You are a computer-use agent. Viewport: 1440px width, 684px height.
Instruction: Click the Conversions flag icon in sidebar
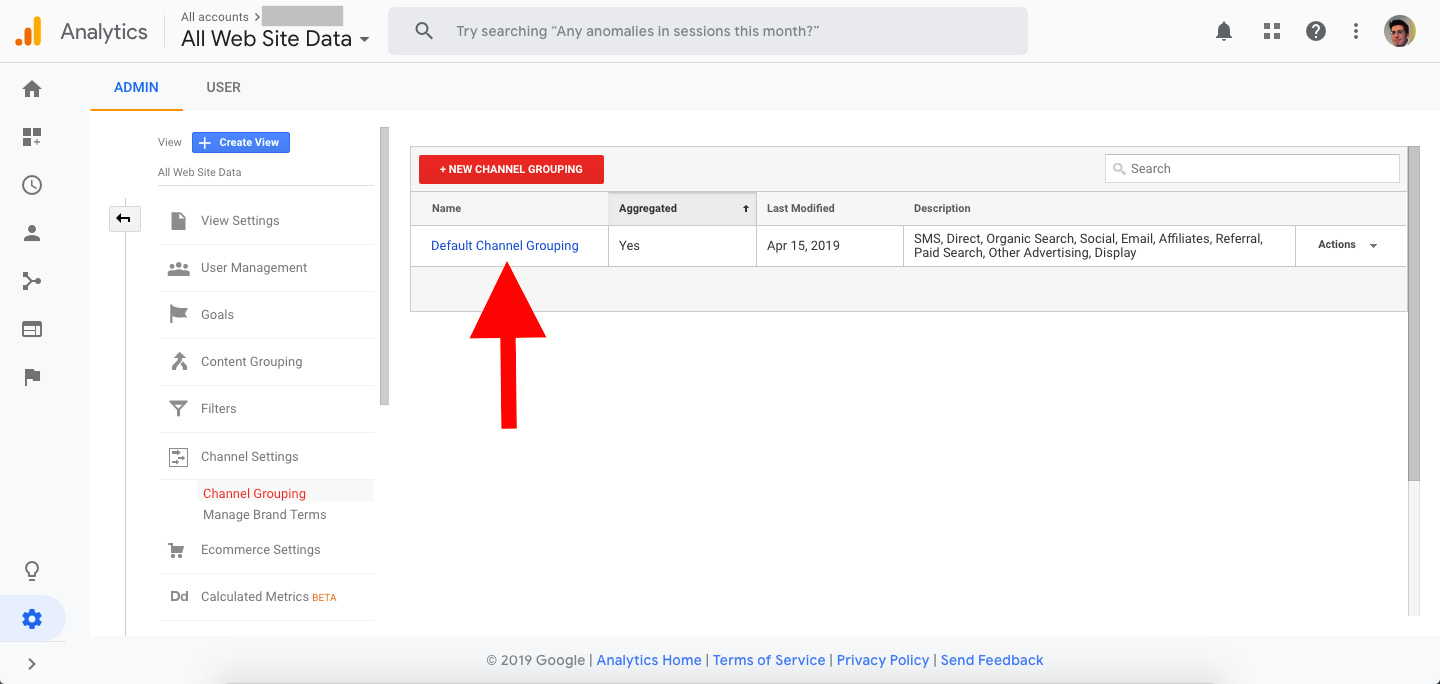point(31,377)
